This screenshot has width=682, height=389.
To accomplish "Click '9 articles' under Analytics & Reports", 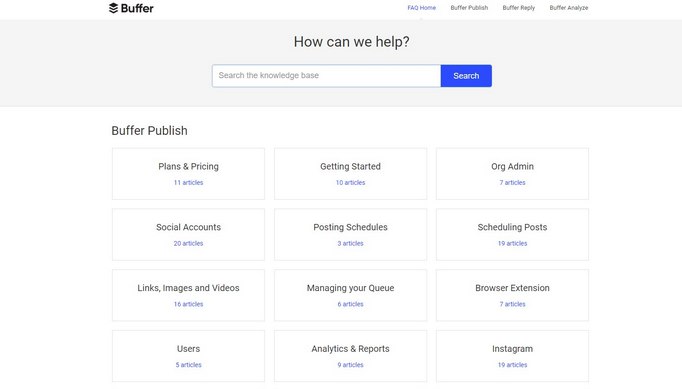I will coord(350,365).
